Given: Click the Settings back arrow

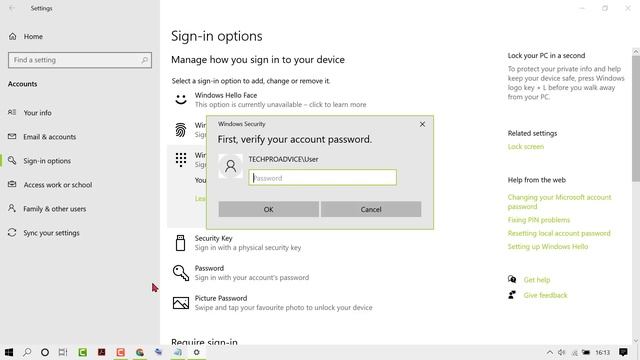Looking at the screenshot, I should [x=12, y=8].
